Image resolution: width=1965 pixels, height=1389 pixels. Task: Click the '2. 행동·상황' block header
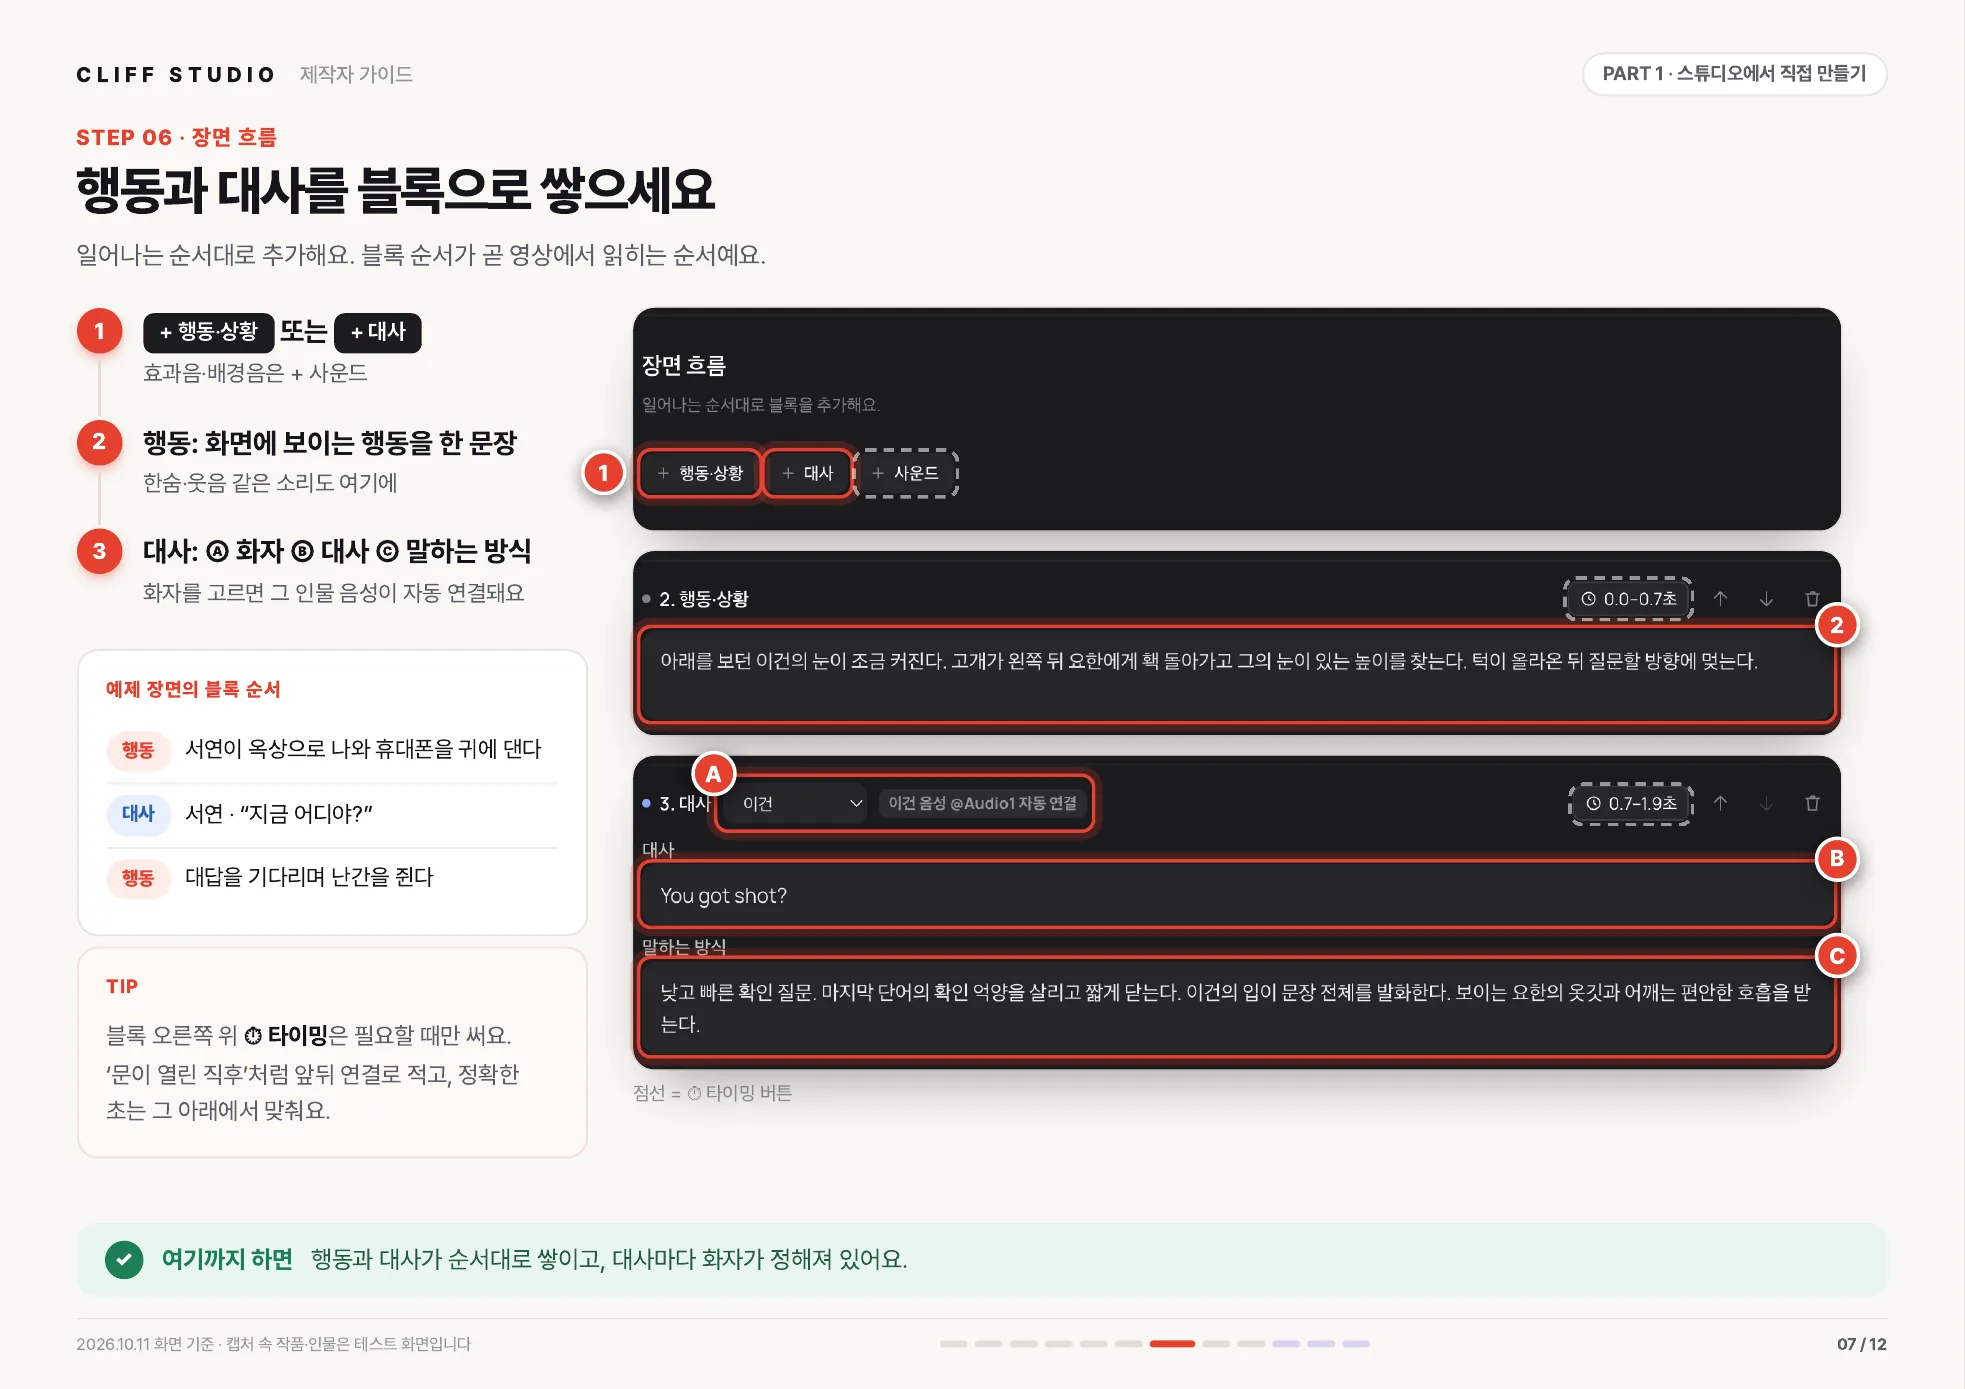tap(703, 599)
